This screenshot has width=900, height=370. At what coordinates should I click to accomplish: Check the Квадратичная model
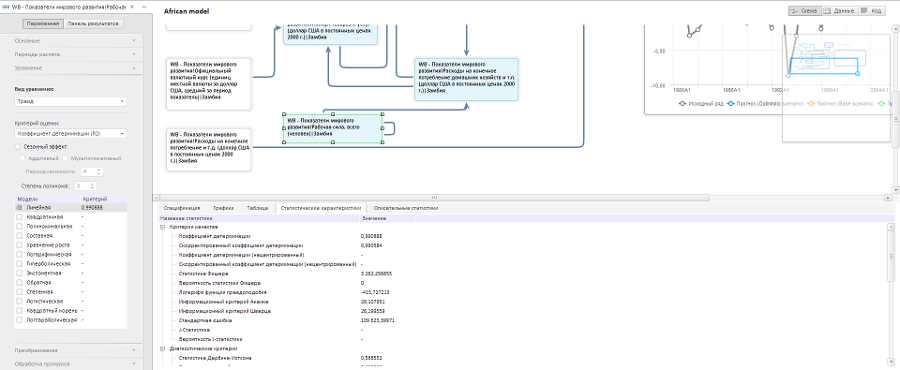[20, 217]
